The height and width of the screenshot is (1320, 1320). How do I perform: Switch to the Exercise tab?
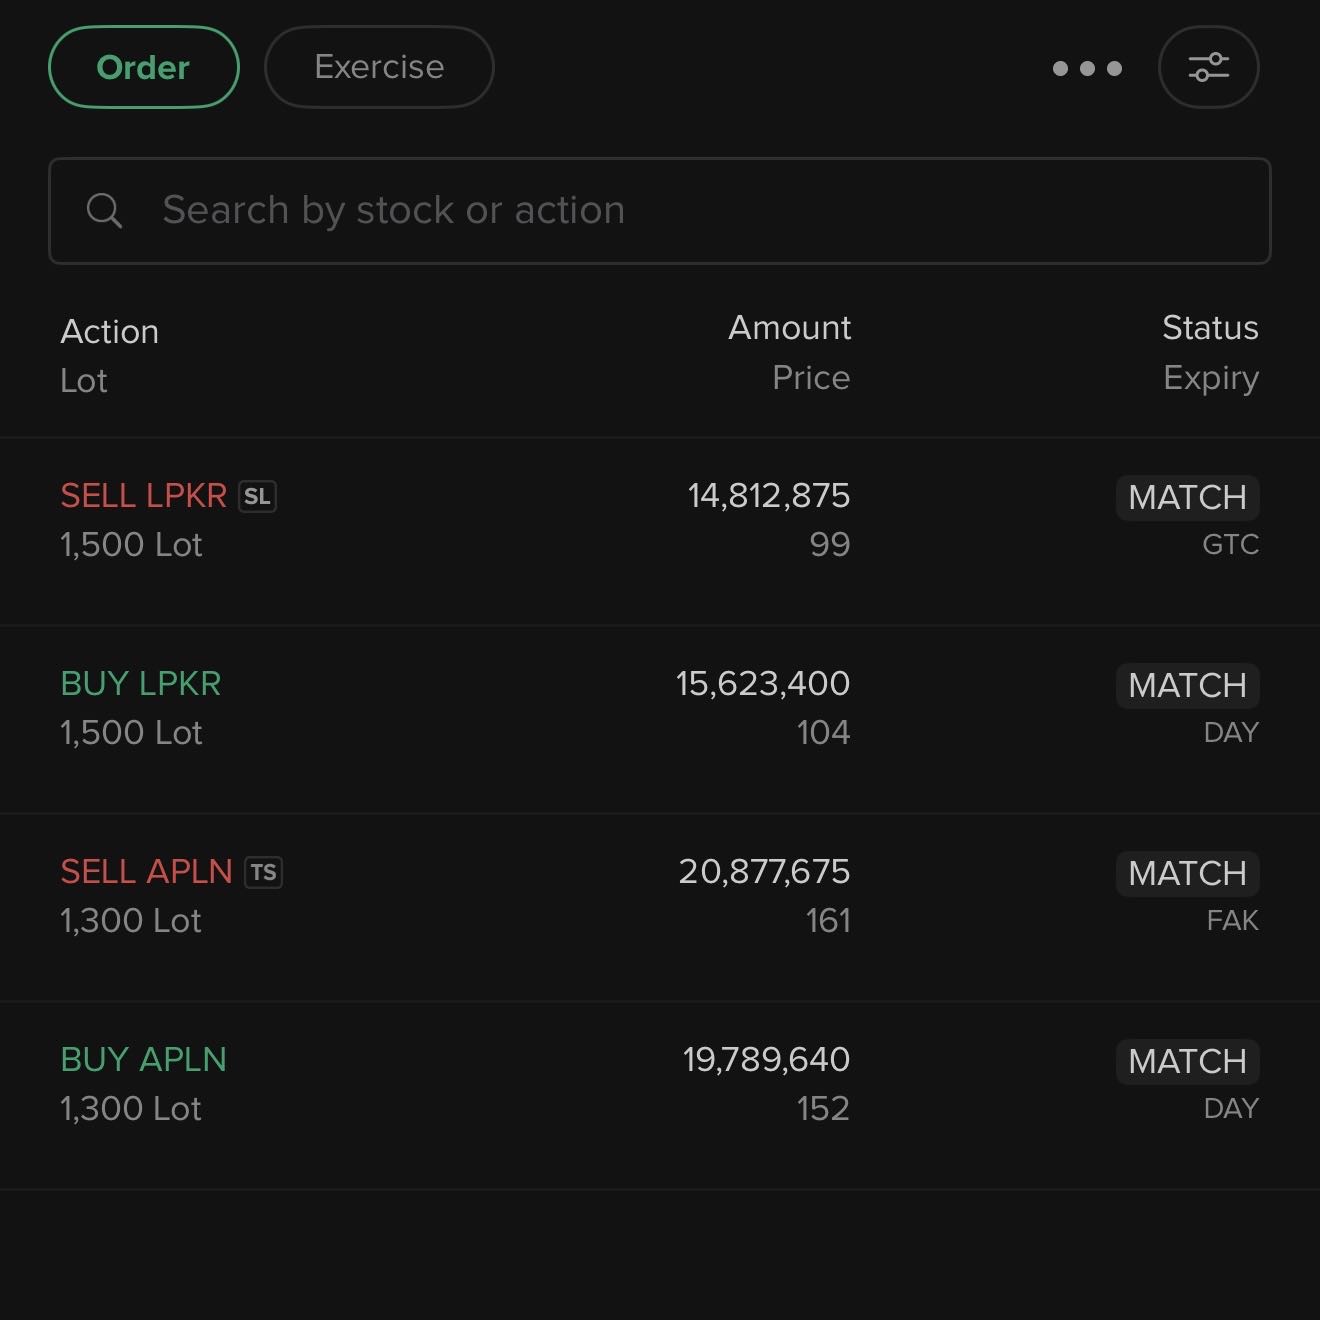[379, 67]
